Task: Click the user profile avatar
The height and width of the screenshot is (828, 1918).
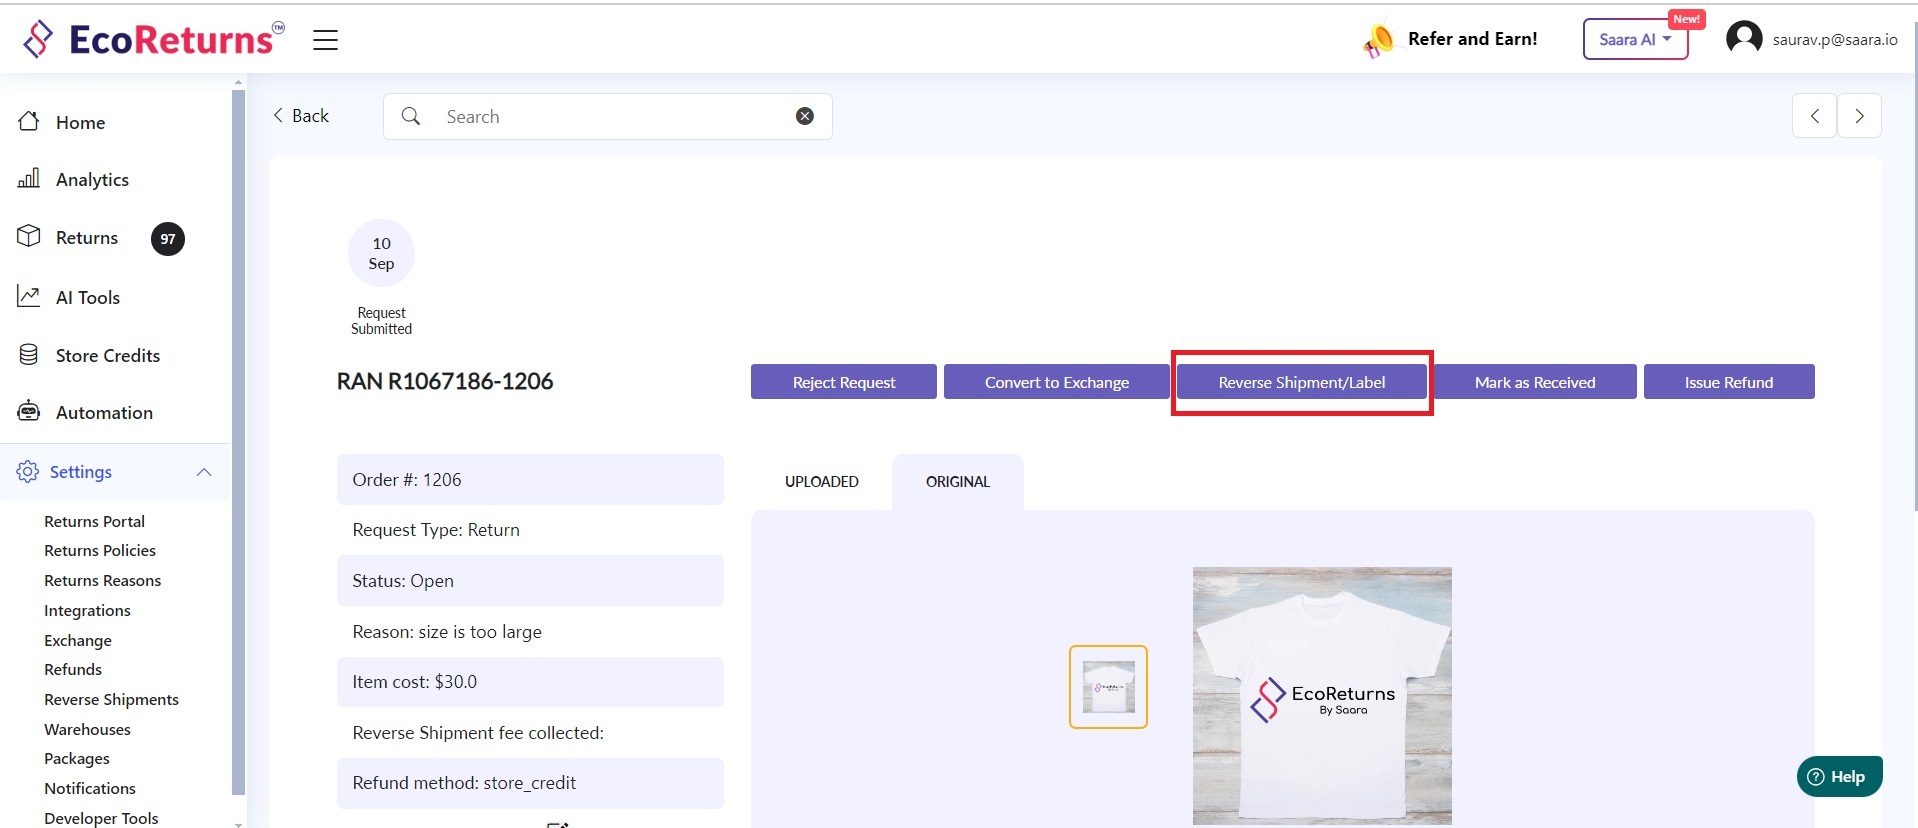Action: (x=1744, y=39)
